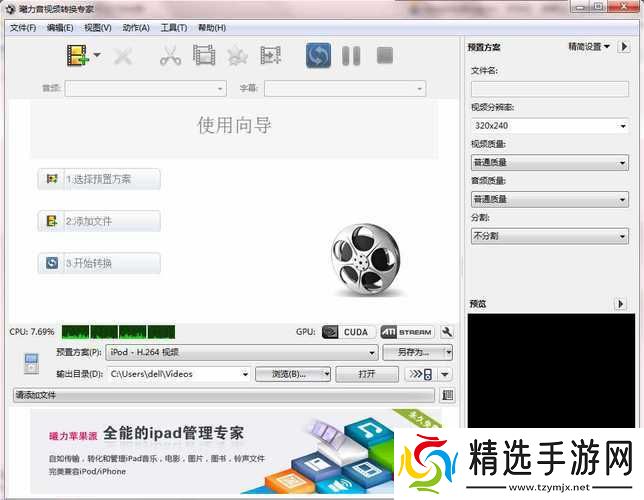Click the filmstrip effects icon
The image size is (644, 500).
pos(204,55)
